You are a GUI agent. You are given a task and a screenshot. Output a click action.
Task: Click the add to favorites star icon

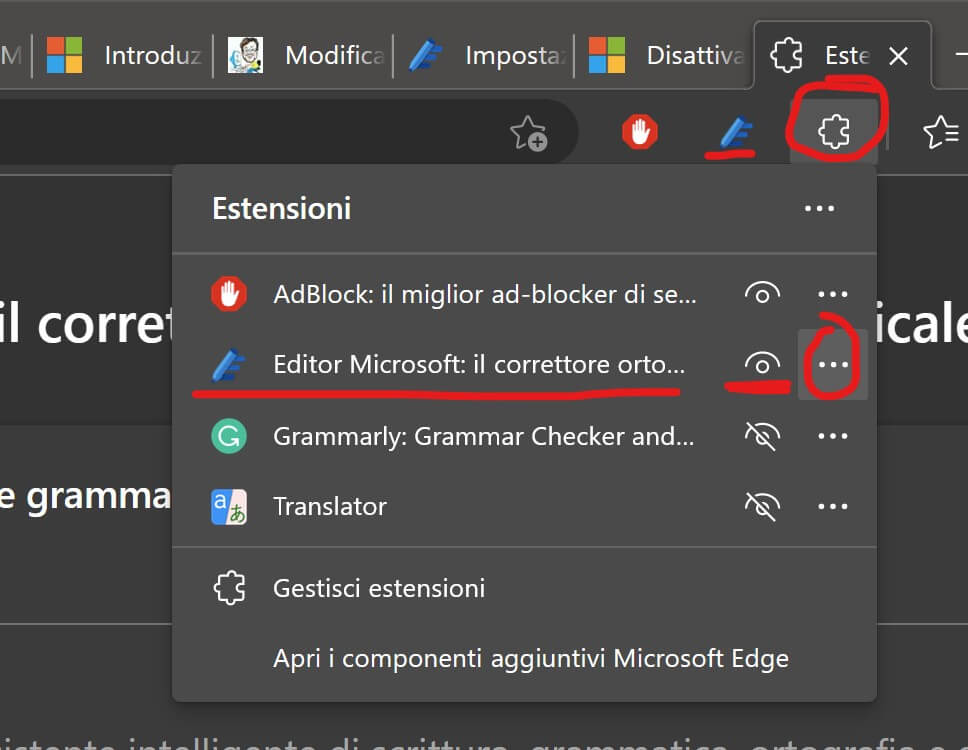tap(528, 133)
